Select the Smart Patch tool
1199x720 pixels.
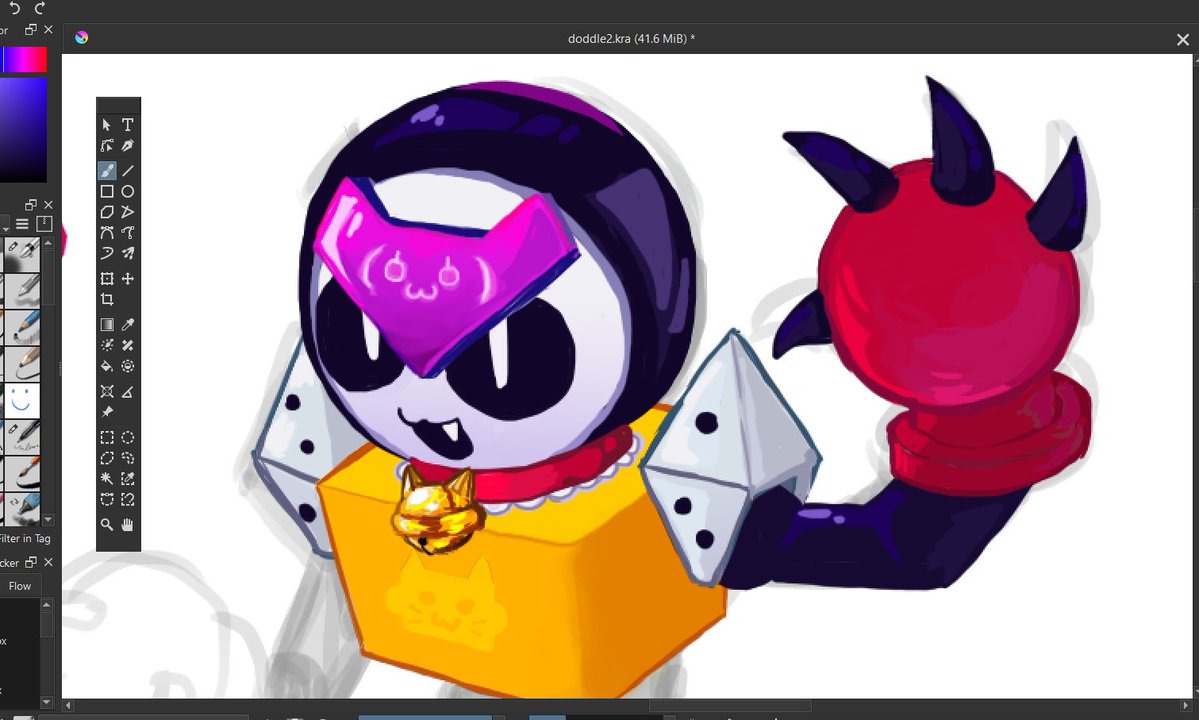pos(128,345)
